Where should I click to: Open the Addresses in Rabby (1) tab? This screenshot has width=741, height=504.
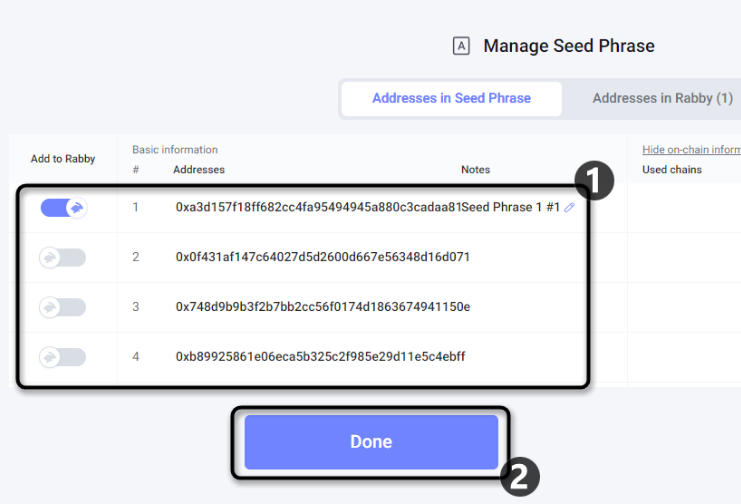coord(663,98)
